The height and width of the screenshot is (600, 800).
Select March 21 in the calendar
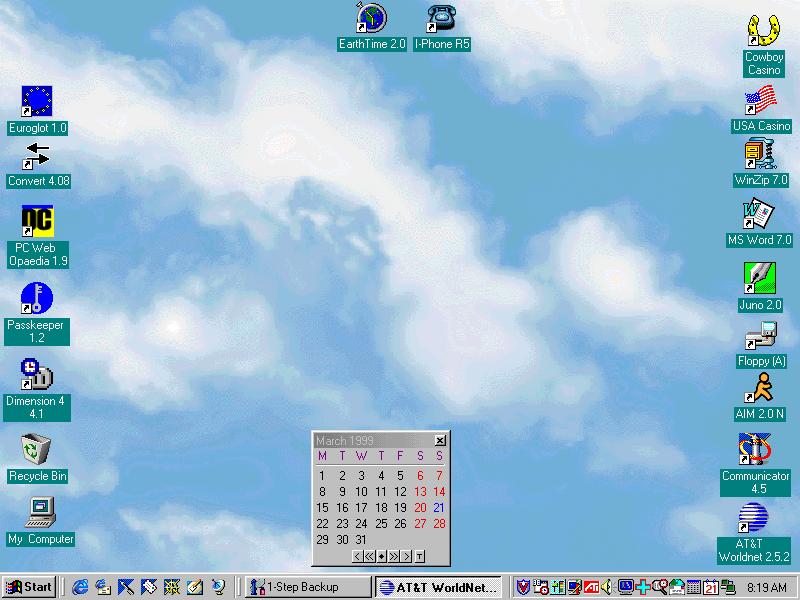pyautogui.click(x=438, y=507)
